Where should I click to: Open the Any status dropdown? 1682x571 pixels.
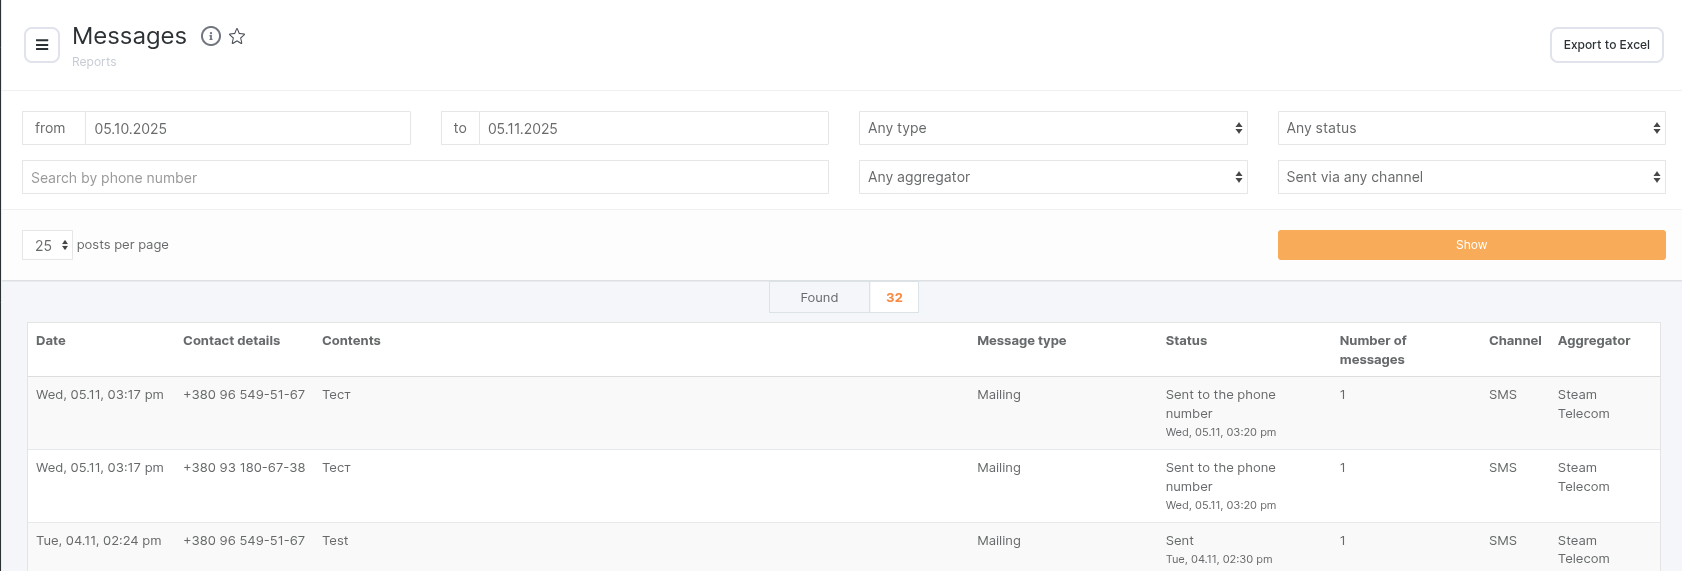click(x=1471, y=128)
